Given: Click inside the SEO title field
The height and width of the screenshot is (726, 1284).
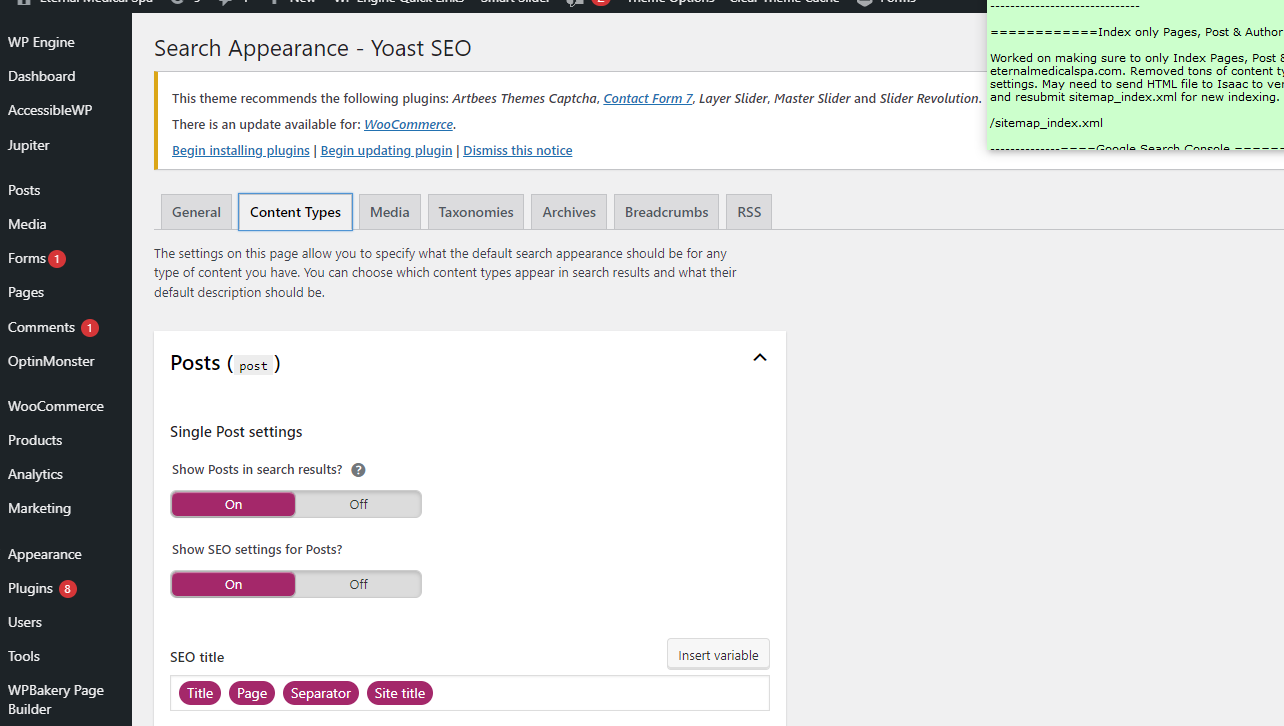Looking at the screenshot, I should pos(600,693).
